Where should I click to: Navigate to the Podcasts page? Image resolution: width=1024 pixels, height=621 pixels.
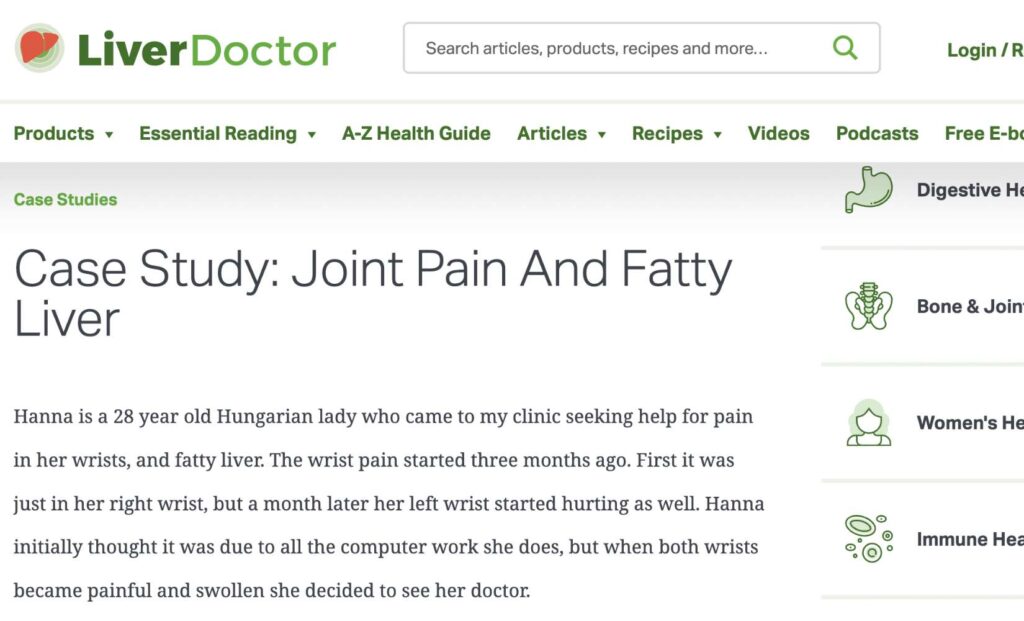(877, 133)
